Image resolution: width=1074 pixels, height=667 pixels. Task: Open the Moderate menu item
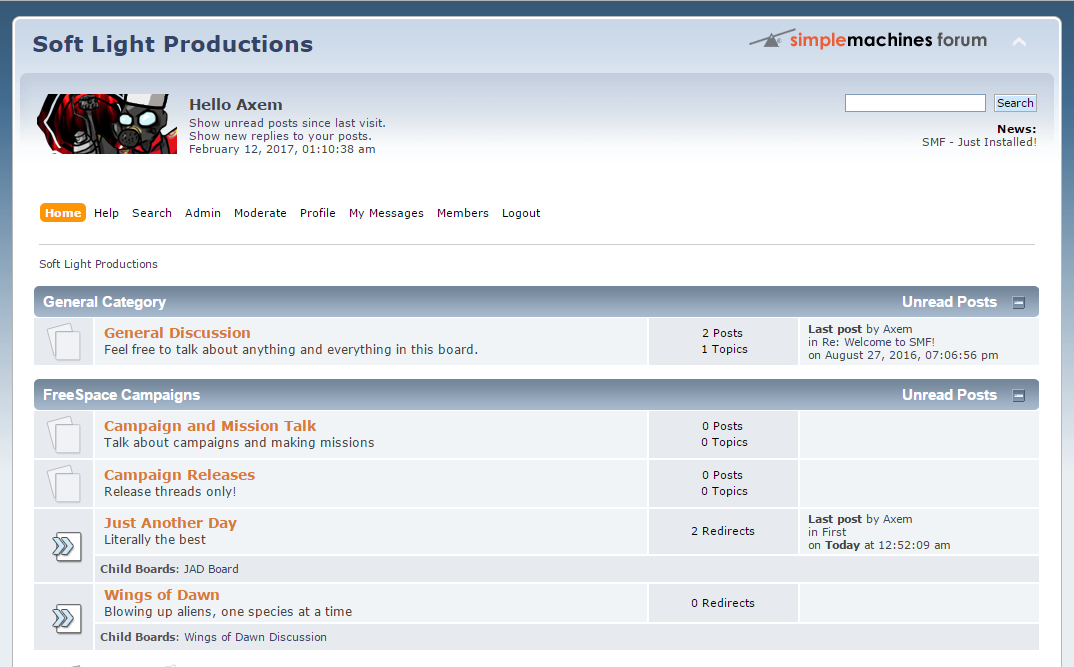point(260,213)
